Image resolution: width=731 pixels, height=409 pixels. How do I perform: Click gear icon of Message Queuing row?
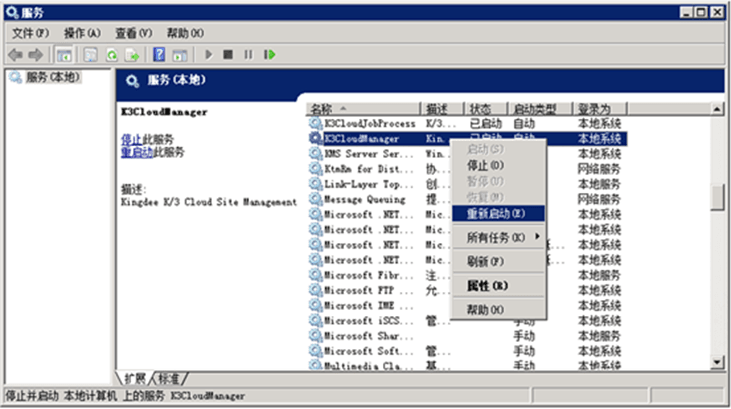[x=315, y=199]
